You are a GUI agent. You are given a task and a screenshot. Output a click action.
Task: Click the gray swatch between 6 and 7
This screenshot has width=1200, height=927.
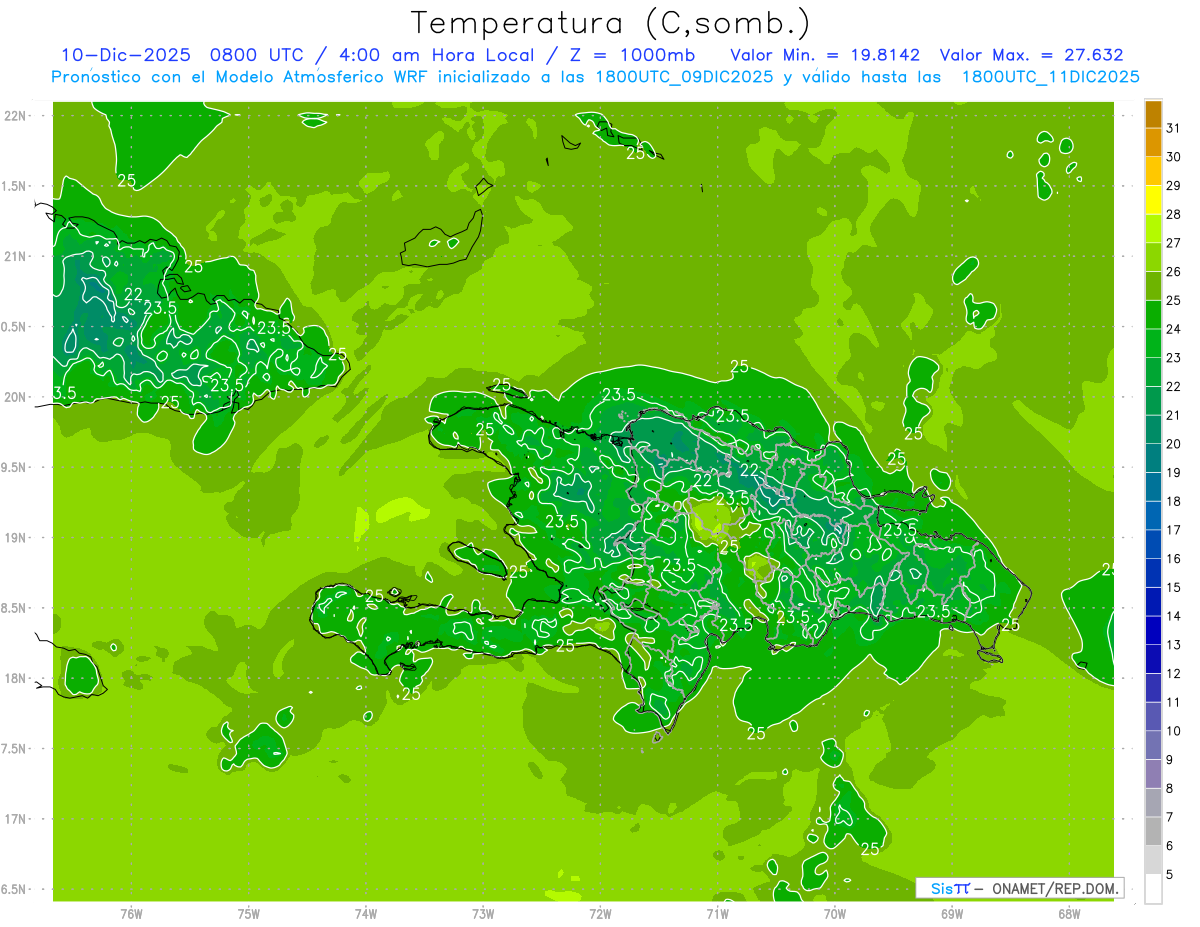click(x=1153, y=831)
